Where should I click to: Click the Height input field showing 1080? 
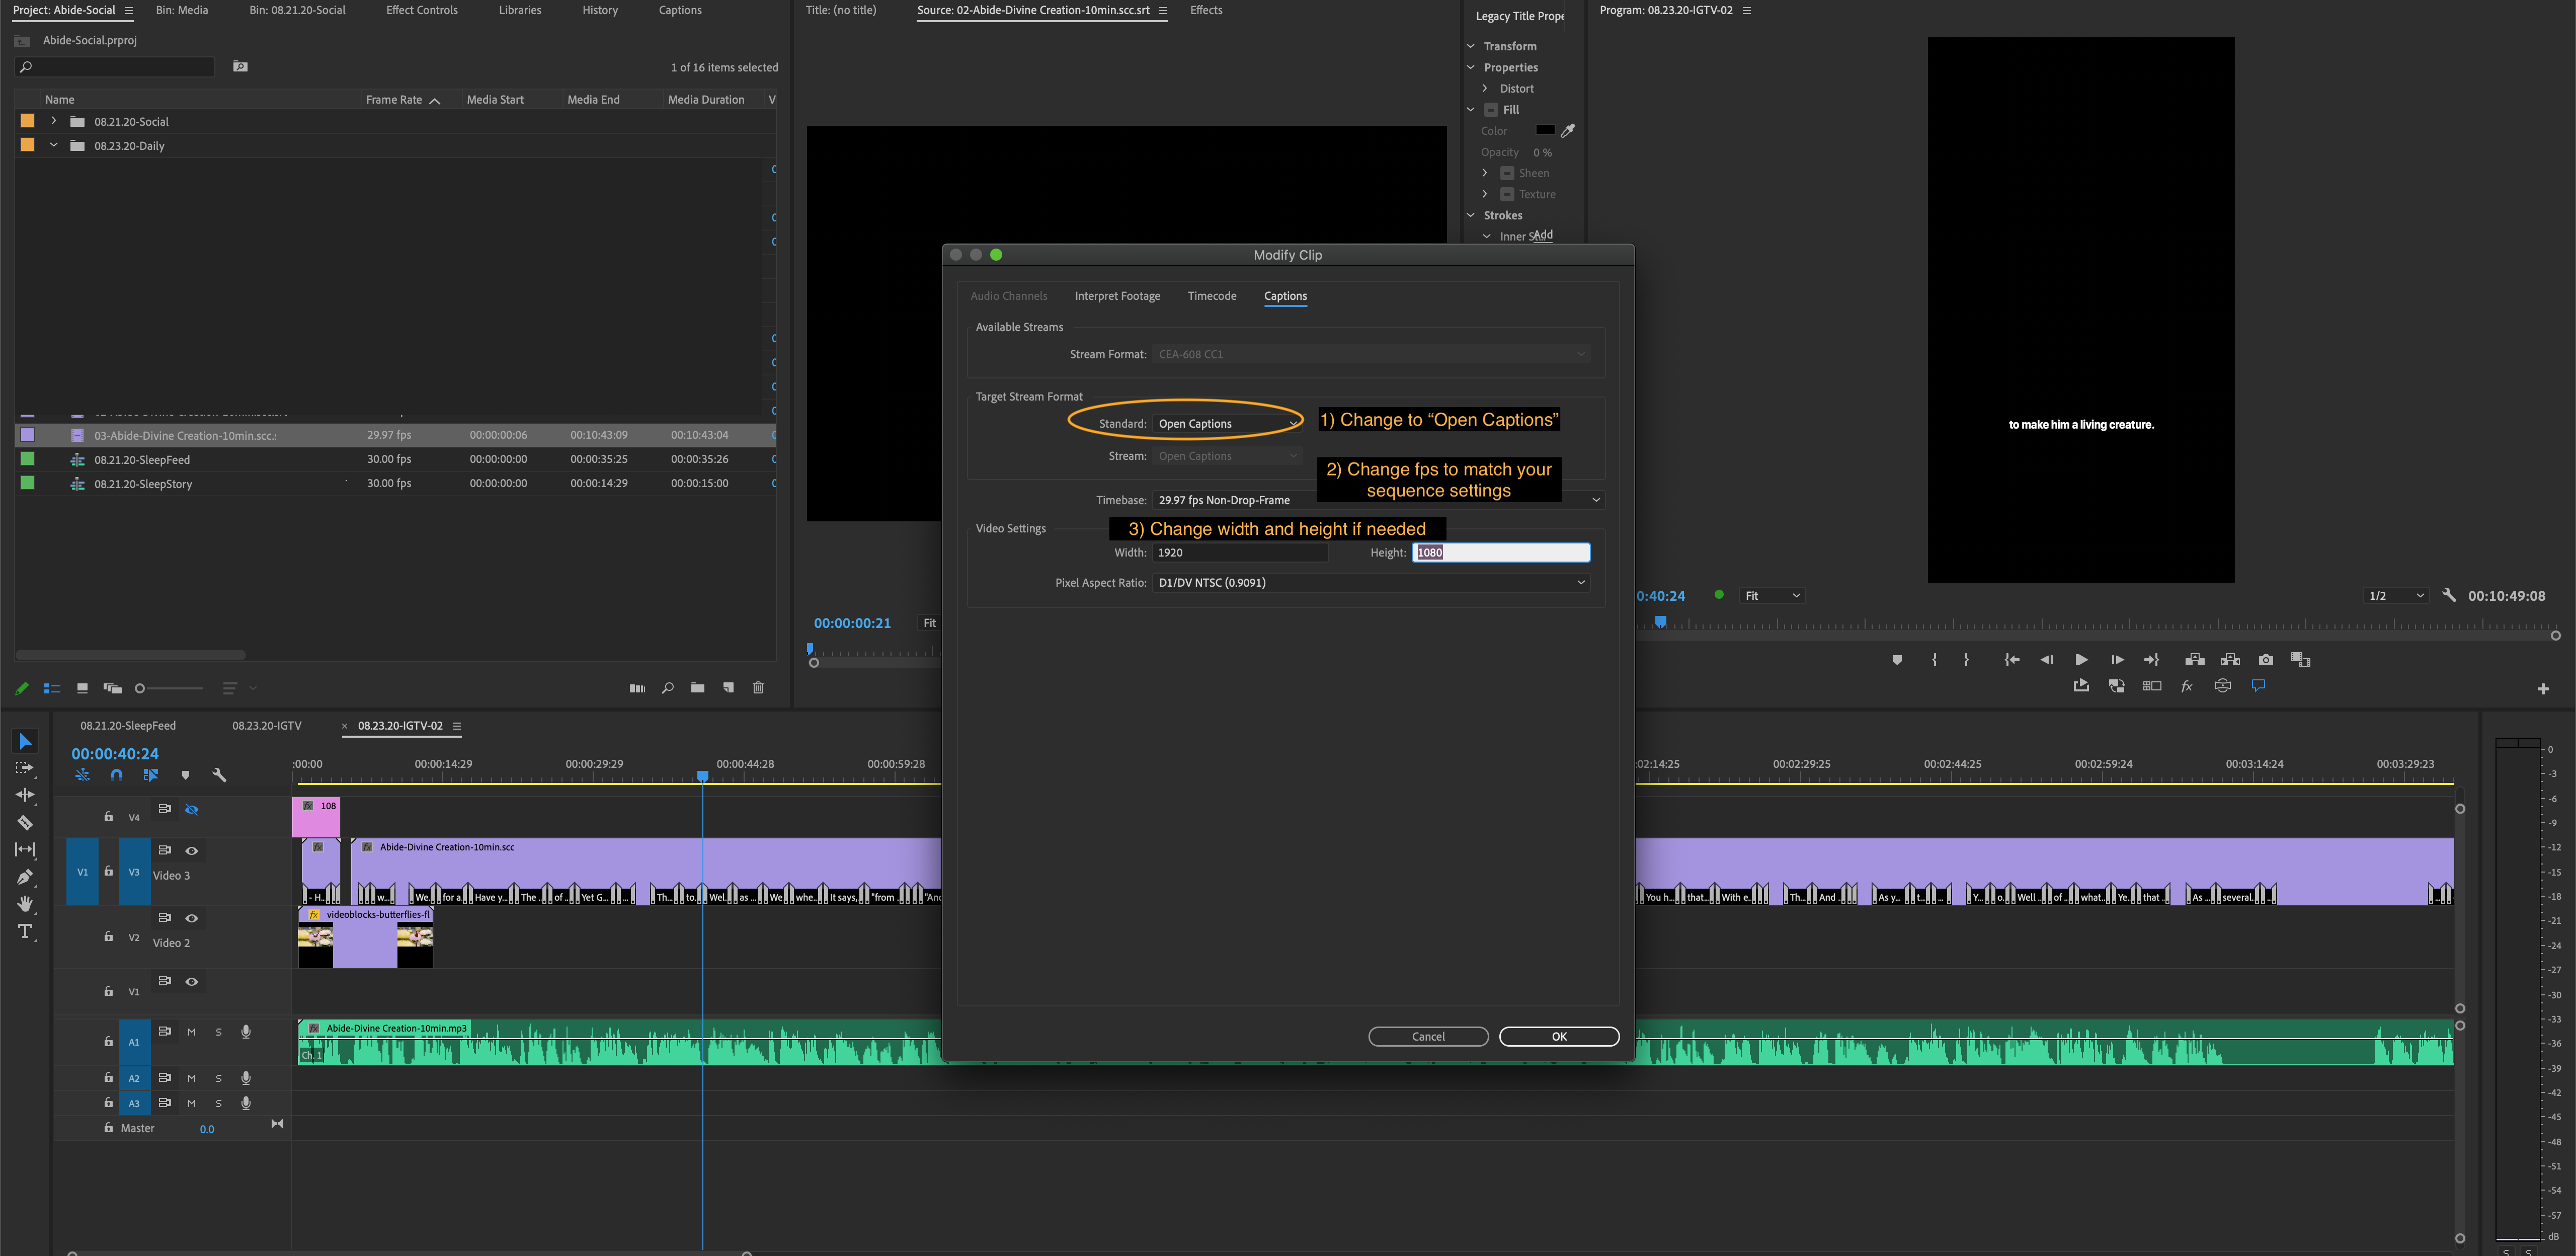tap(1500, 551)
